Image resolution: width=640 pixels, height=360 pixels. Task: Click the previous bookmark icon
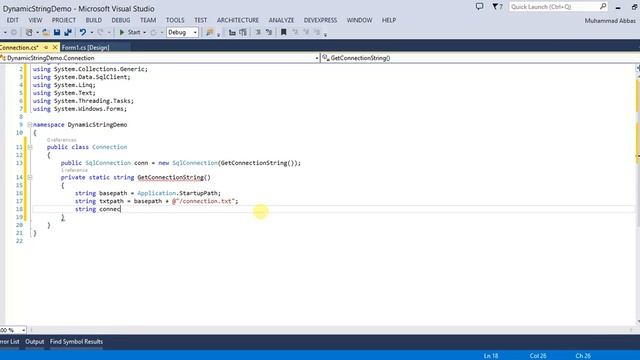coord(295,32)
